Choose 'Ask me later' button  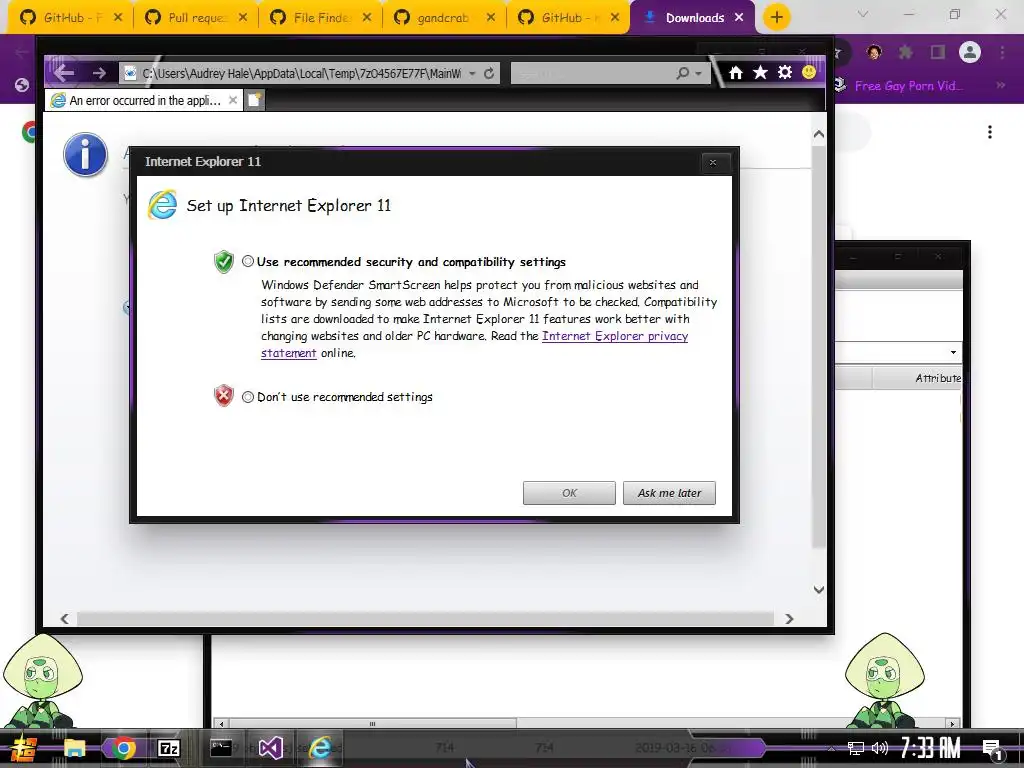[x=669, y=493]
